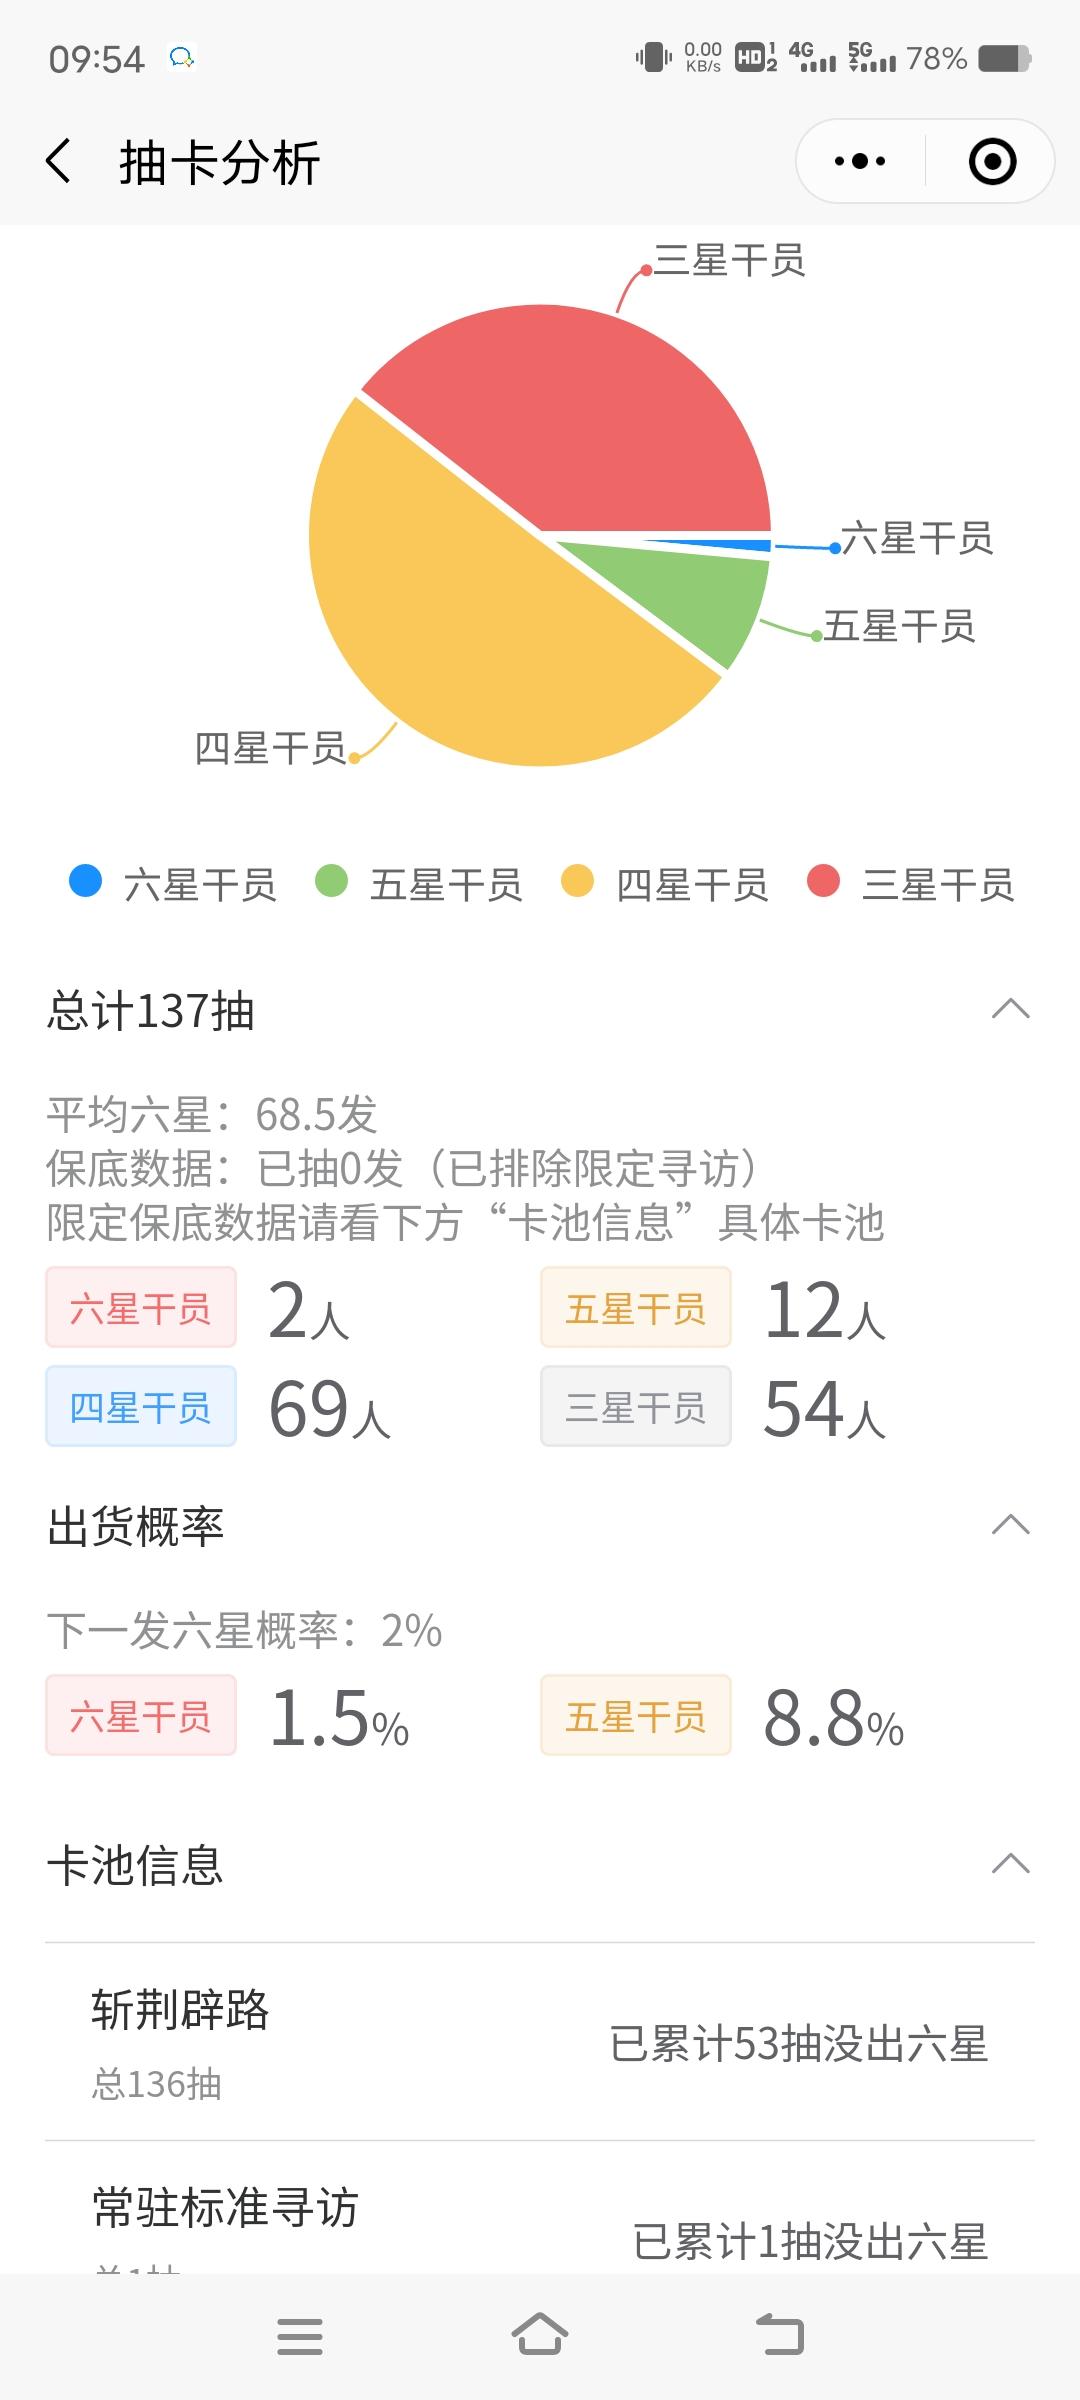Close mini program with the target circle icon
Screen dimensions: 1080x2400
tap(993, 161)
